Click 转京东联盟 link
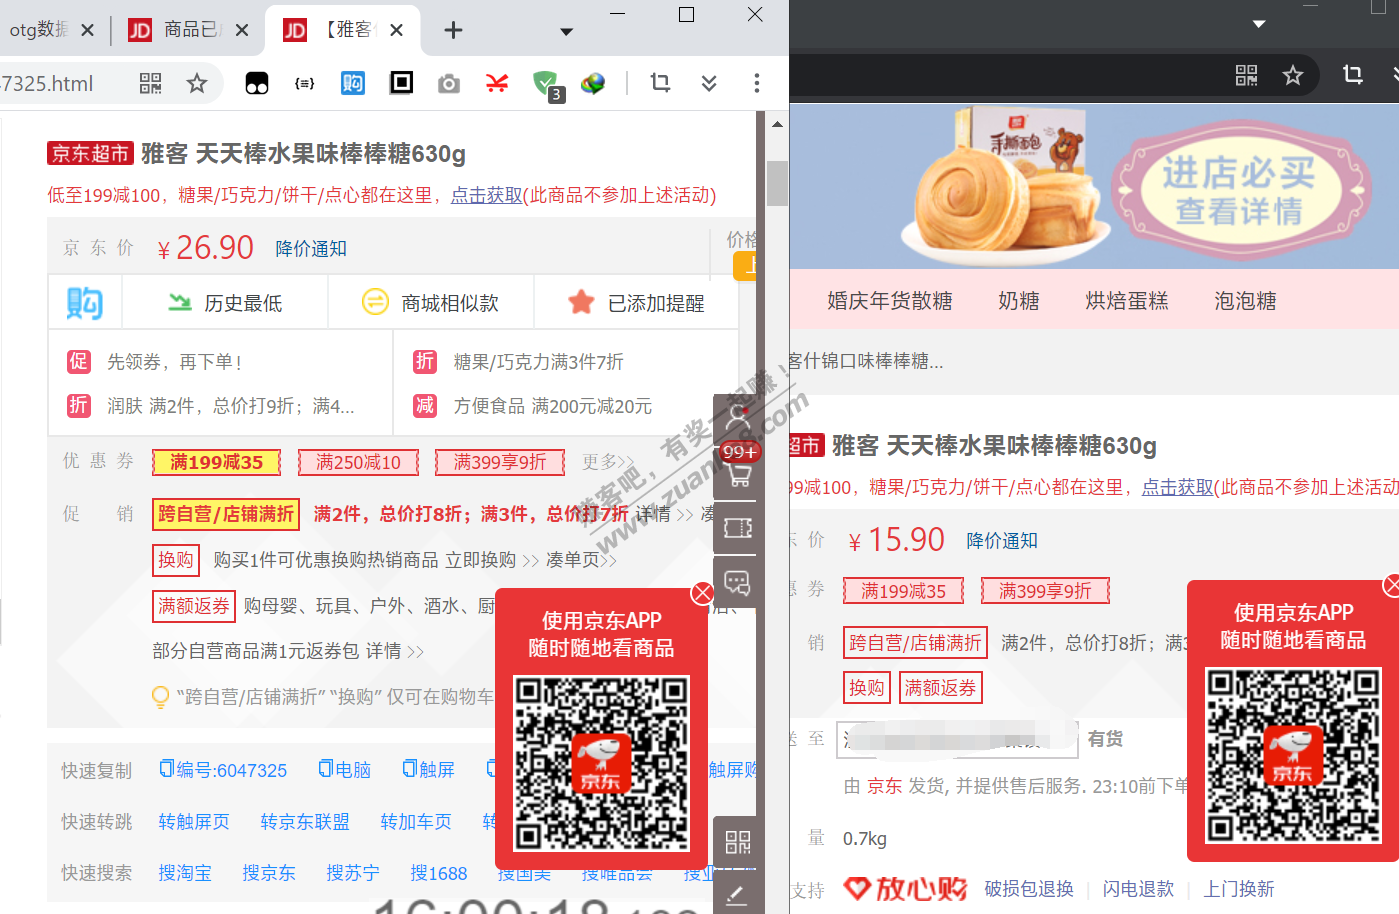 tap(305, 821)
